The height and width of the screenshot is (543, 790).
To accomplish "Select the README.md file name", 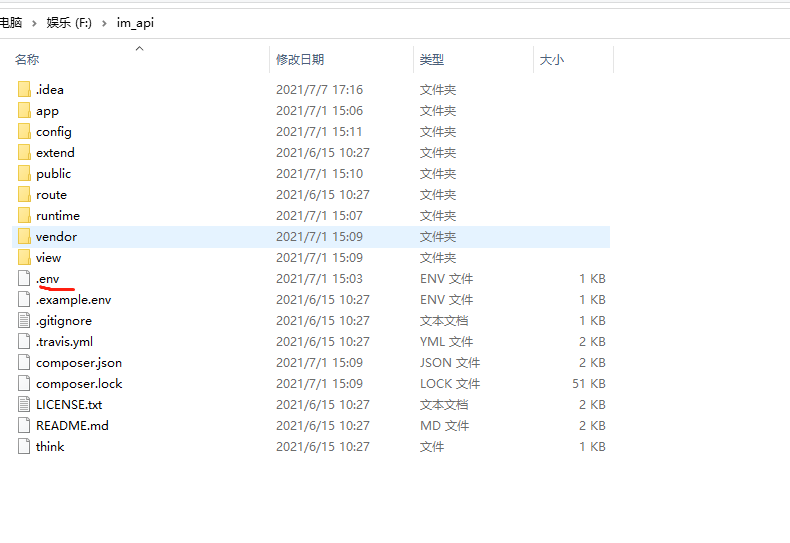I will click(72, 426).
